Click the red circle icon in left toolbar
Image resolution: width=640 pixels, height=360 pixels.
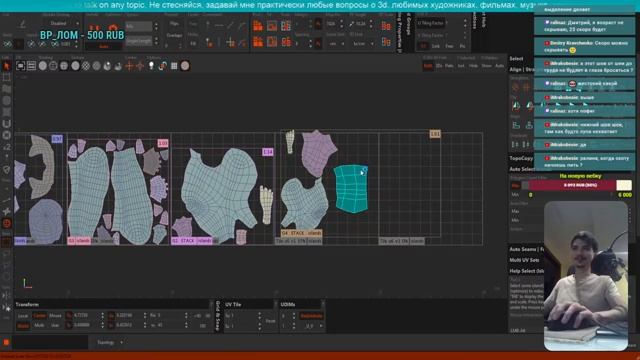[x=7, y=223]
